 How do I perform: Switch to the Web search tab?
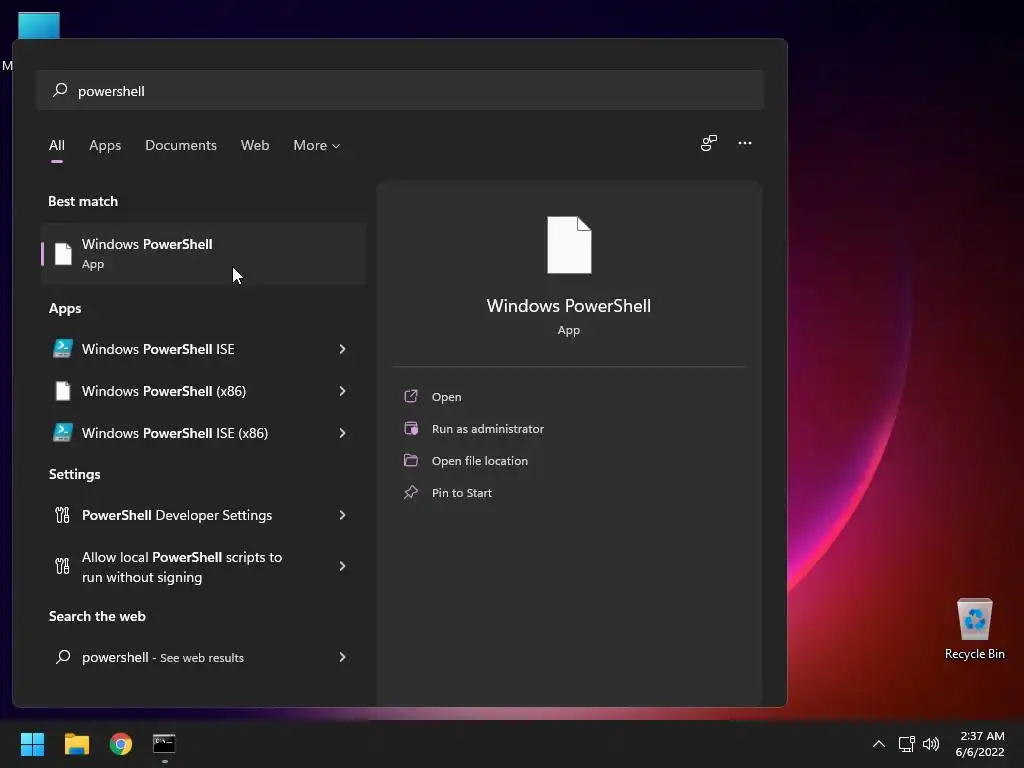(255, 146)
